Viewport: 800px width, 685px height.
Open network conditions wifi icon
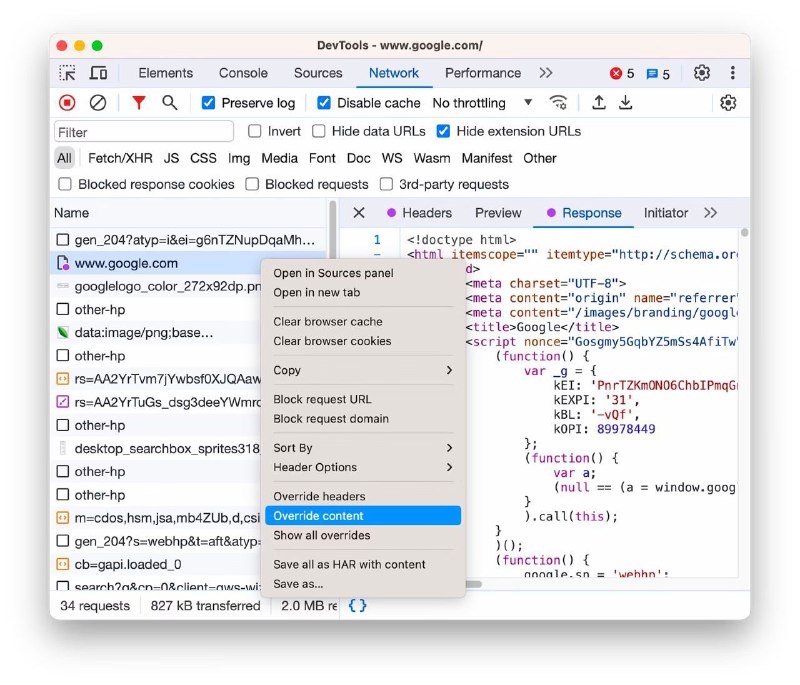point(558,103)
